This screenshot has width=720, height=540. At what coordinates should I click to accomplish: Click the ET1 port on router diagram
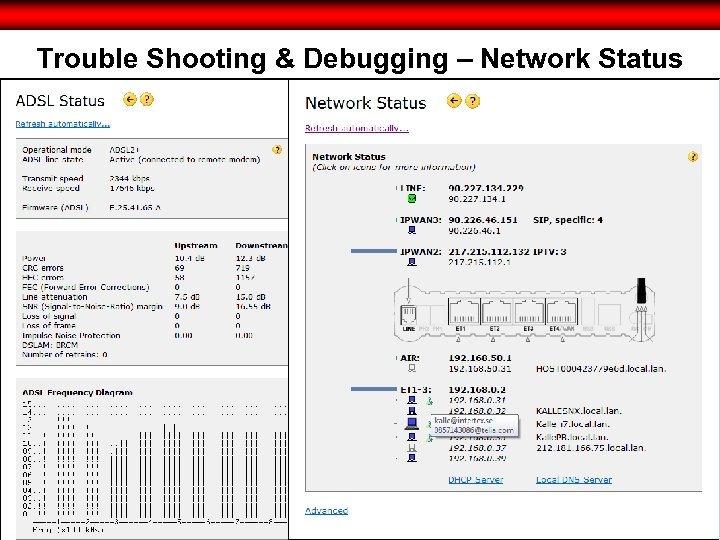463,311
